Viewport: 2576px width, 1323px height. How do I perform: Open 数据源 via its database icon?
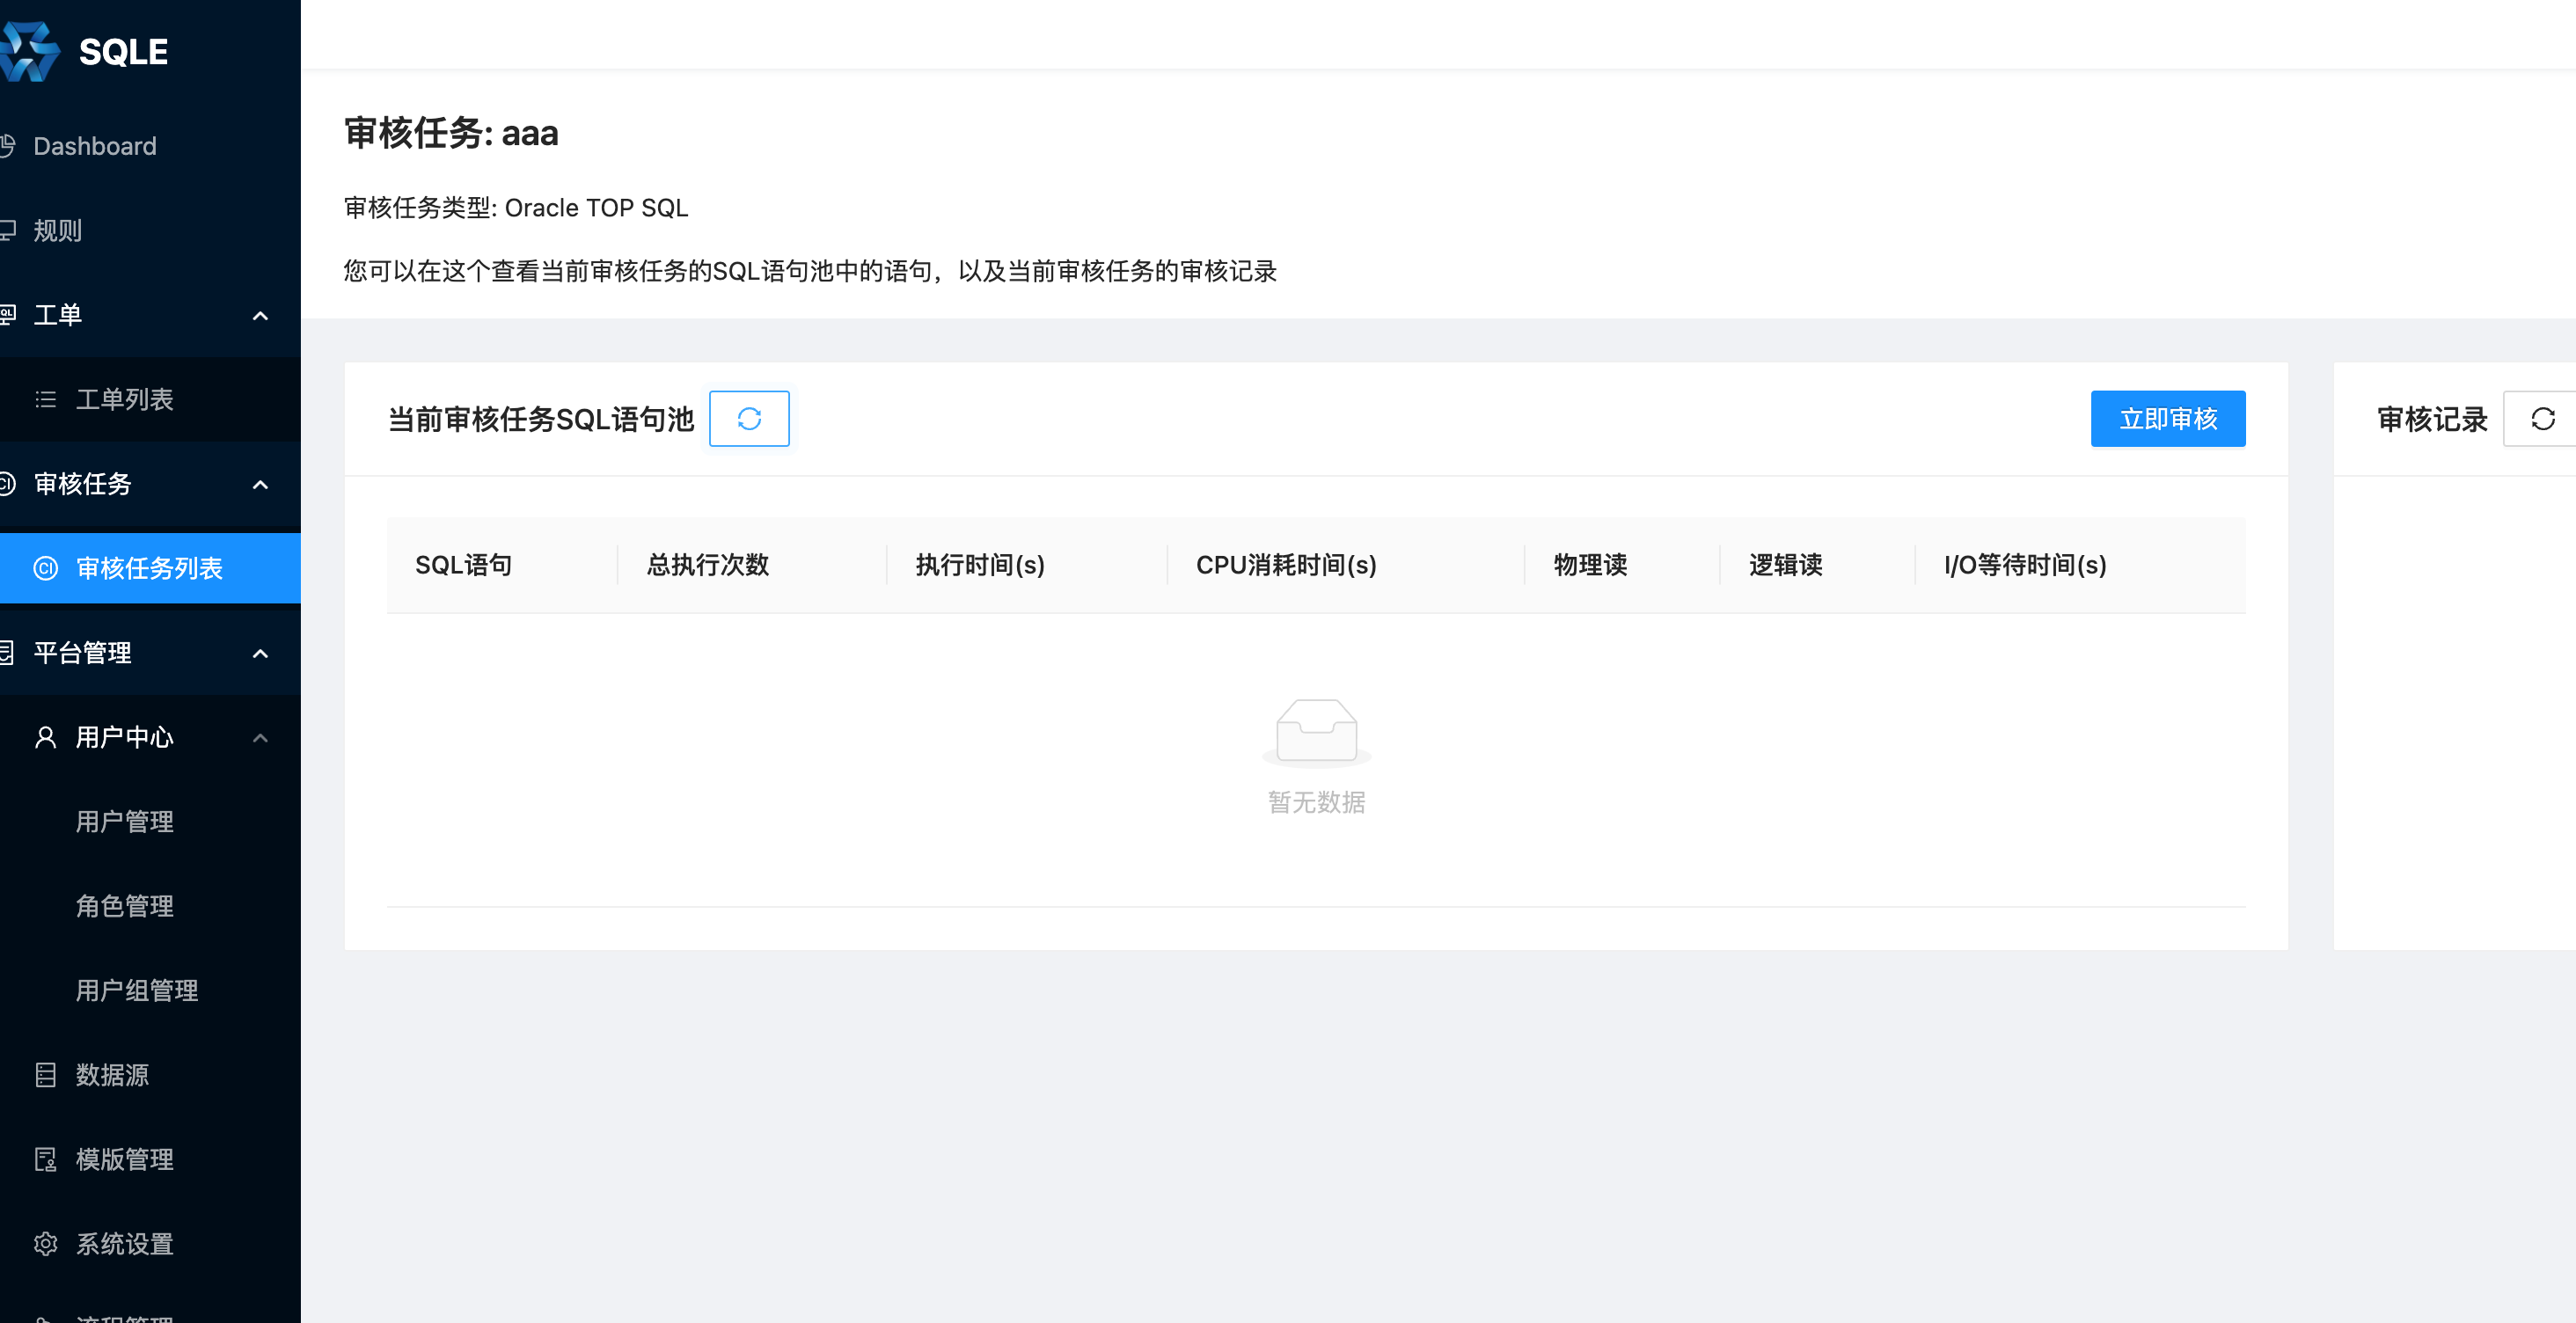pos(44,1074)
